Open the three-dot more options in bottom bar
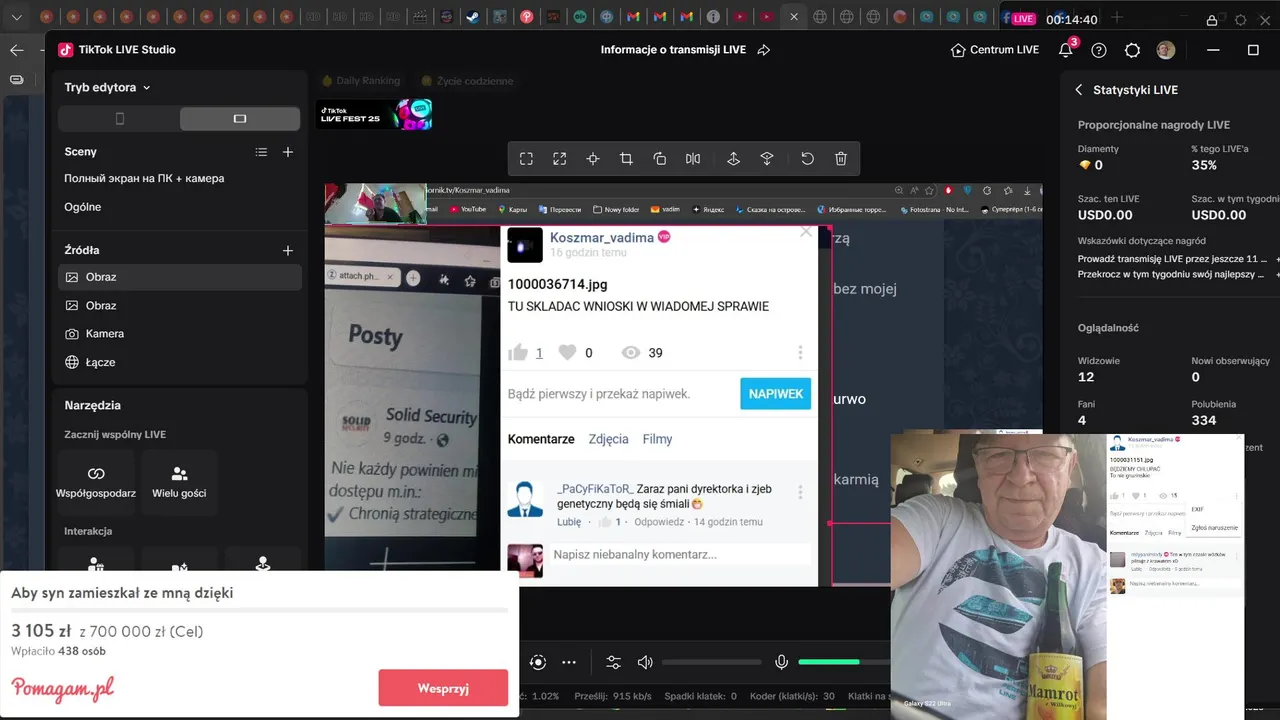Screen dimensions: 1280x720 pos(569,662)
